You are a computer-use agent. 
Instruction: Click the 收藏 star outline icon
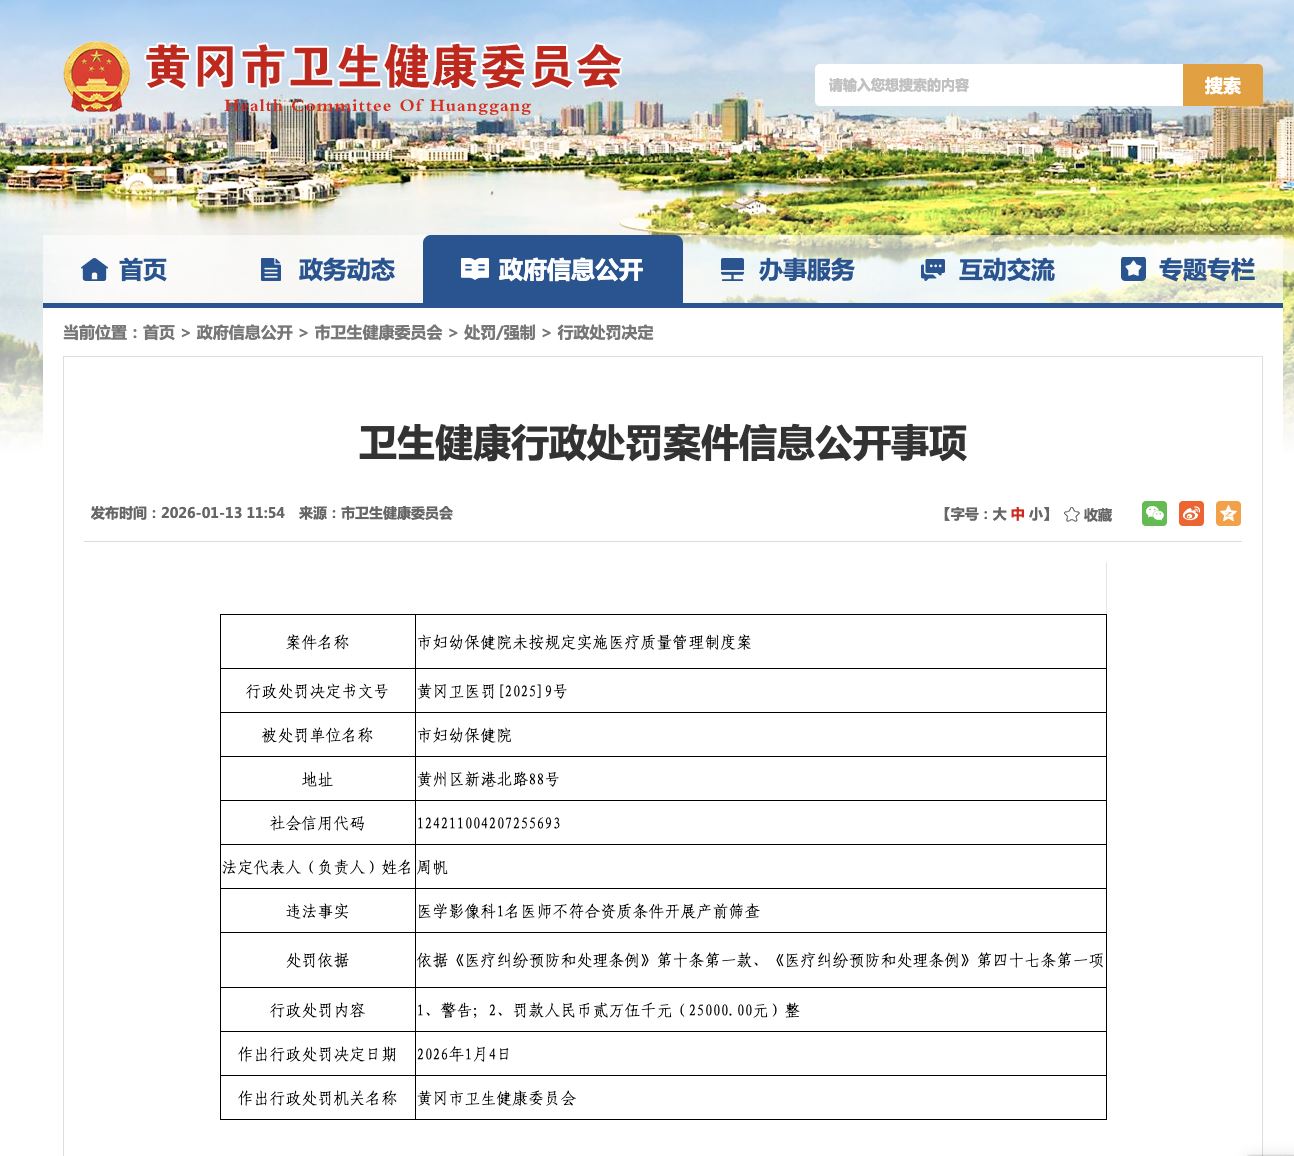pos(1072,515)
